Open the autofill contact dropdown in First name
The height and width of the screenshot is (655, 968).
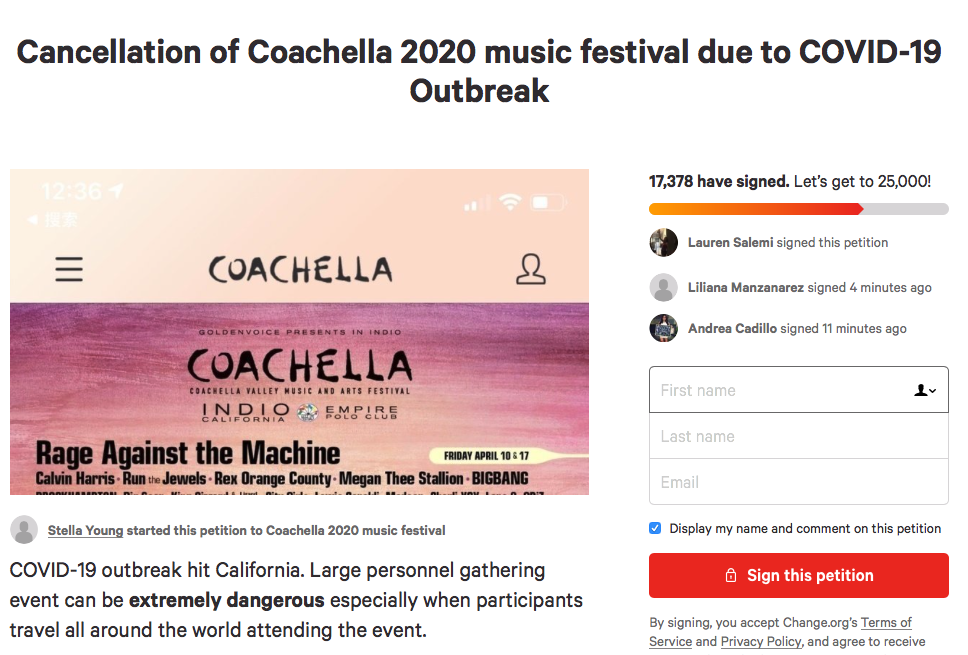(x=925, y=390)
